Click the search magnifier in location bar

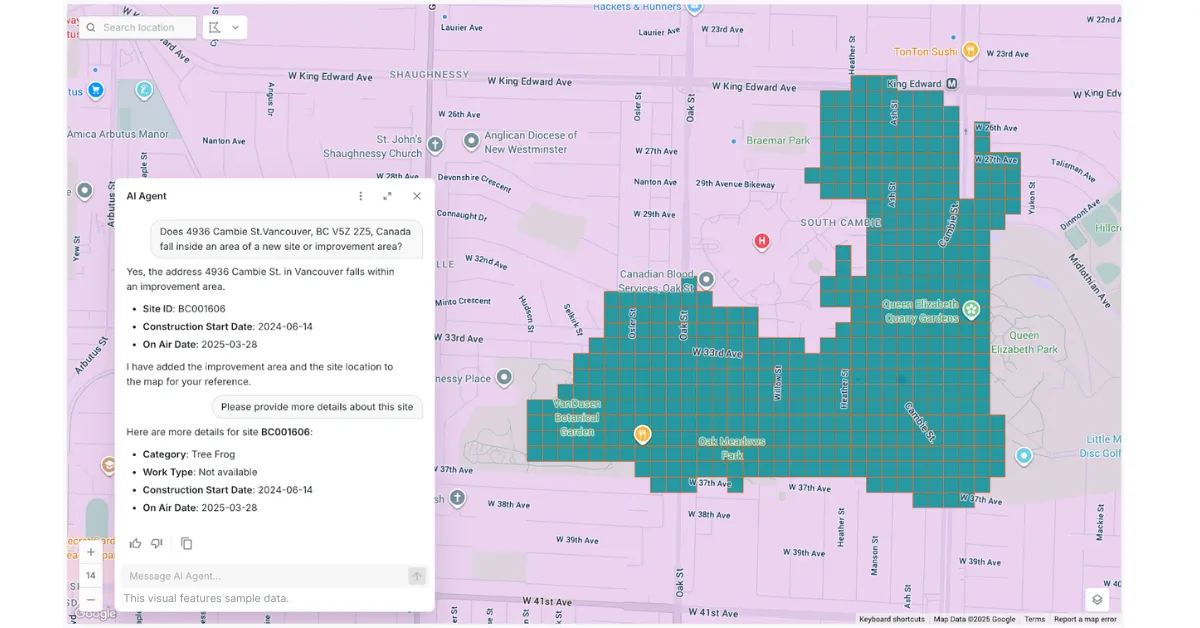pos(89,27)
